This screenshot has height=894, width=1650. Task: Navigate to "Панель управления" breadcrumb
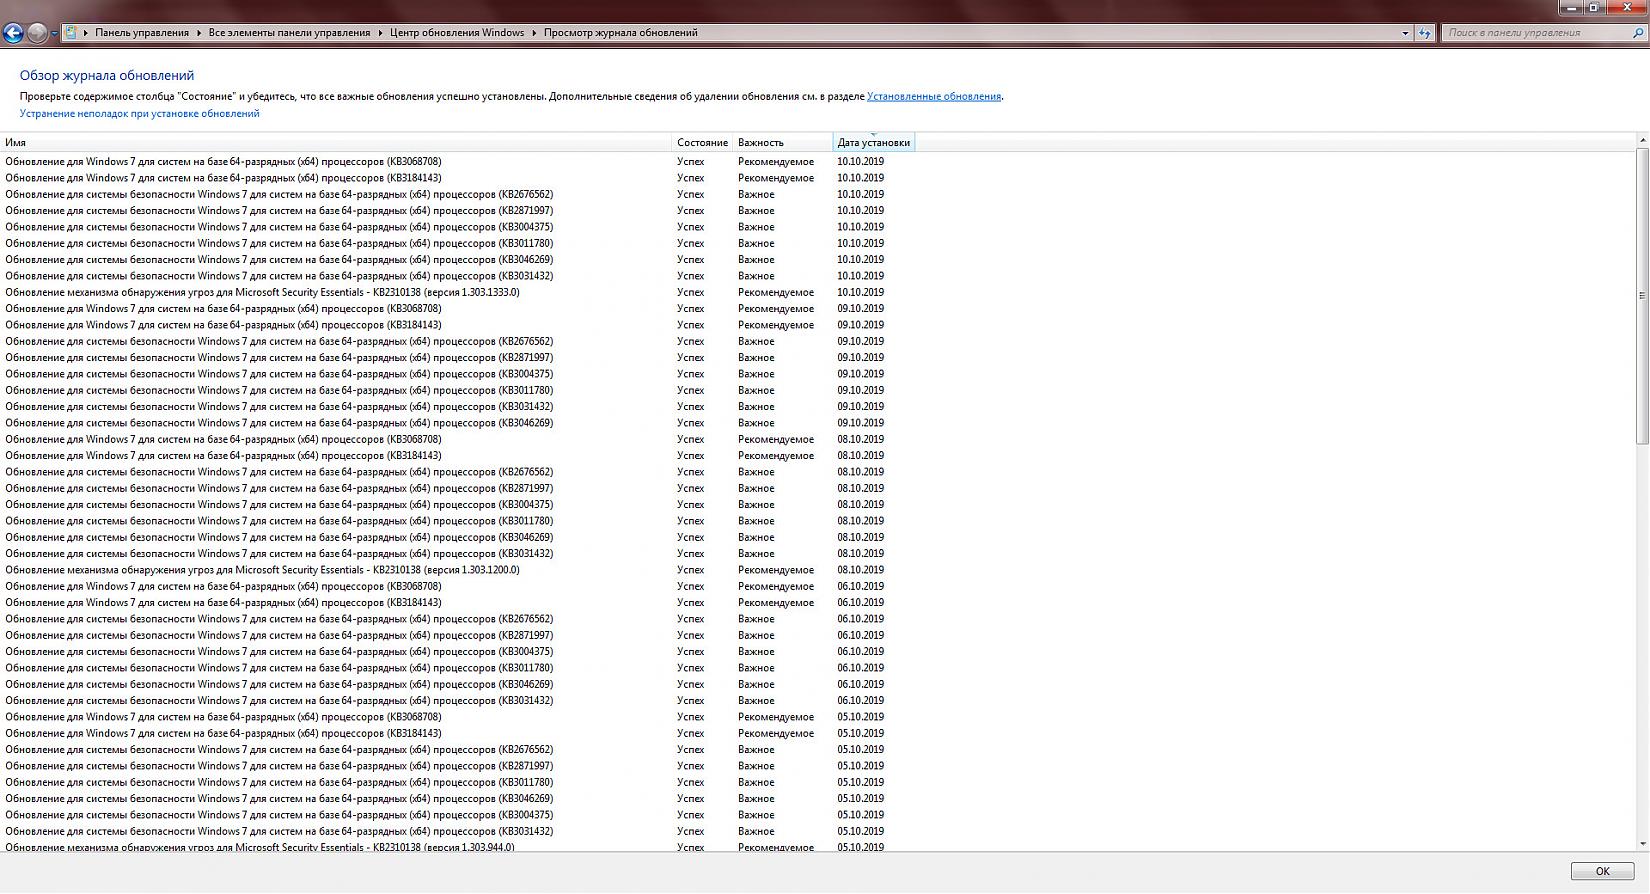pyautogui.click(x=142, y=33)
